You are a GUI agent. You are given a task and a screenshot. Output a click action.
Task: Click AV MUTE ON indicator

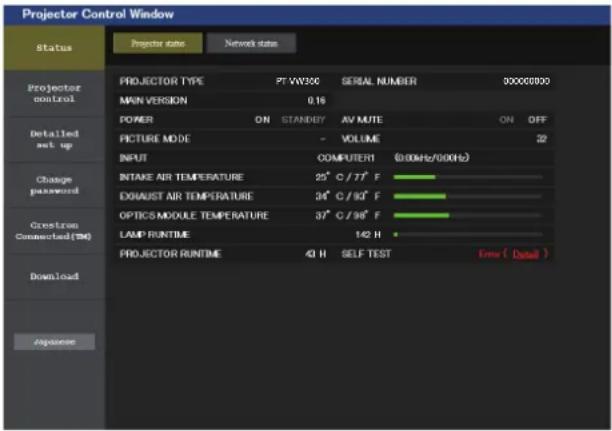click(506, 120)
